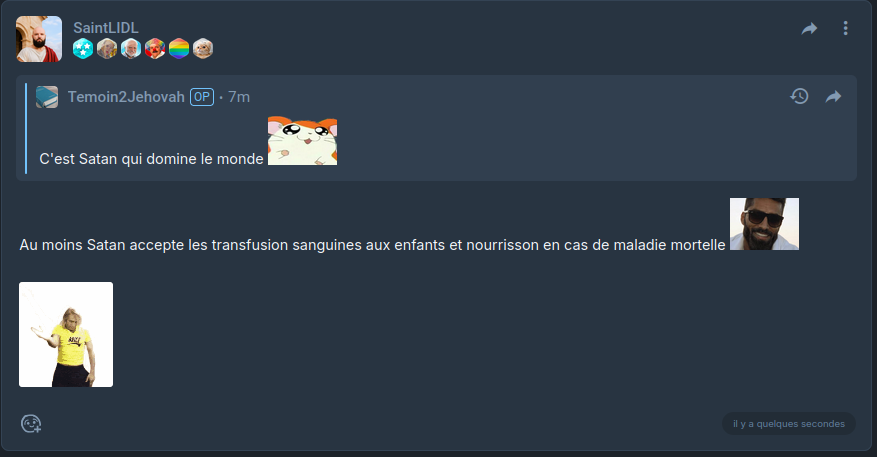Screen dimensions: 877x457
Task: Click the teal three-stars badge
Action: pyautogui.click(x=83, y=49)
